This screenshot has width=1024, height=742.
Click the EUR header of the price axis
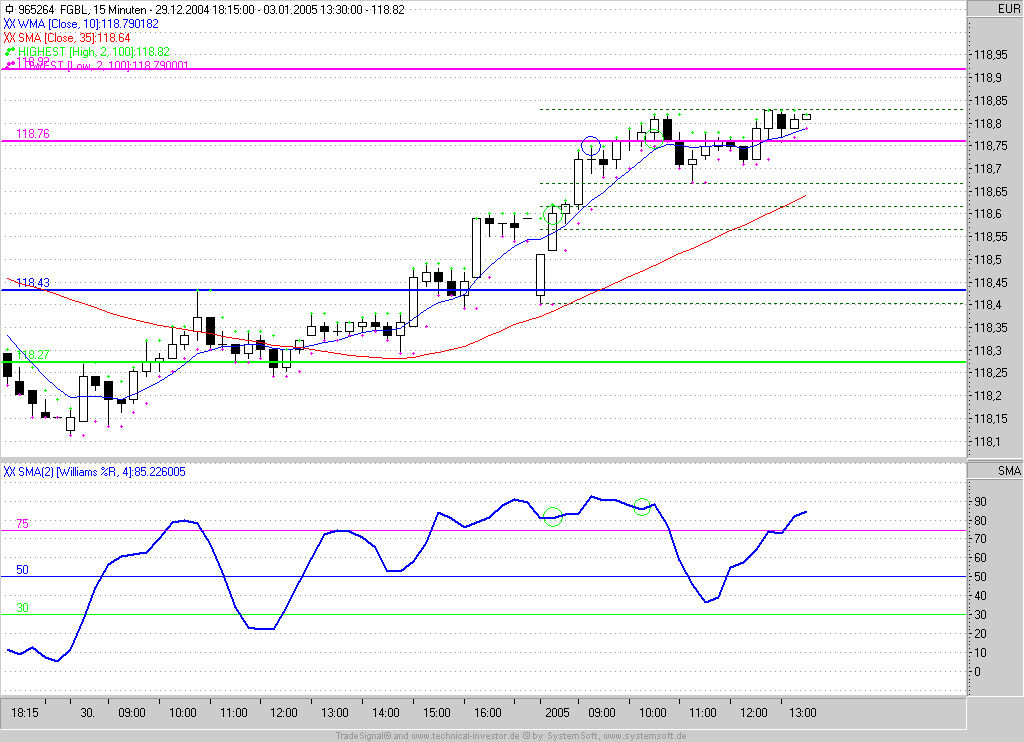coord(1008,8)
